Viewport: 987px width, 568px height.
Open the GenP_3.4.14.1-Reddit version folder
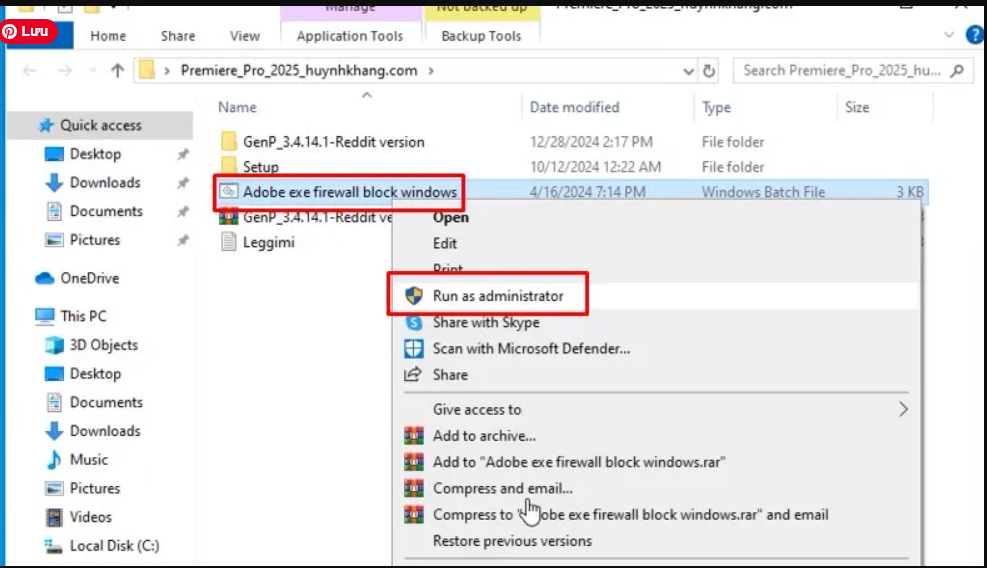pyautogui.click(x=333, y=142)
